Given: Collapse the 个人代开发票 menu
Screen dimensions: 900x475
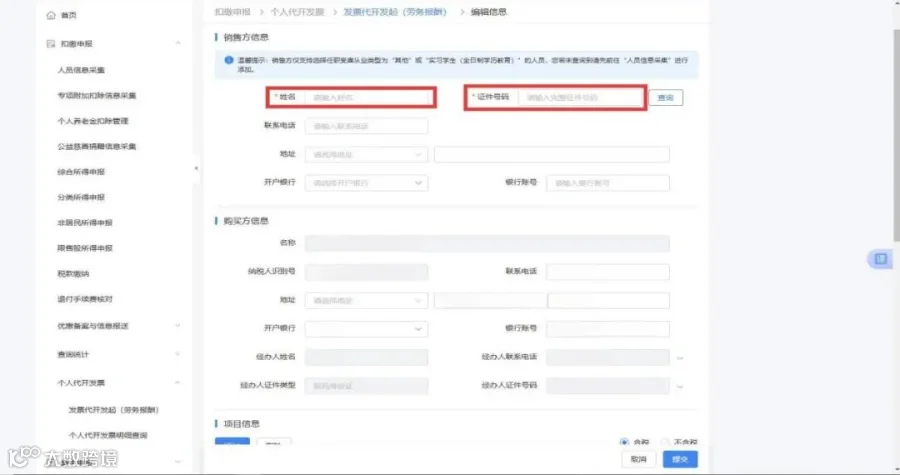Looking at the screenshot, I should tap(178, 383).
